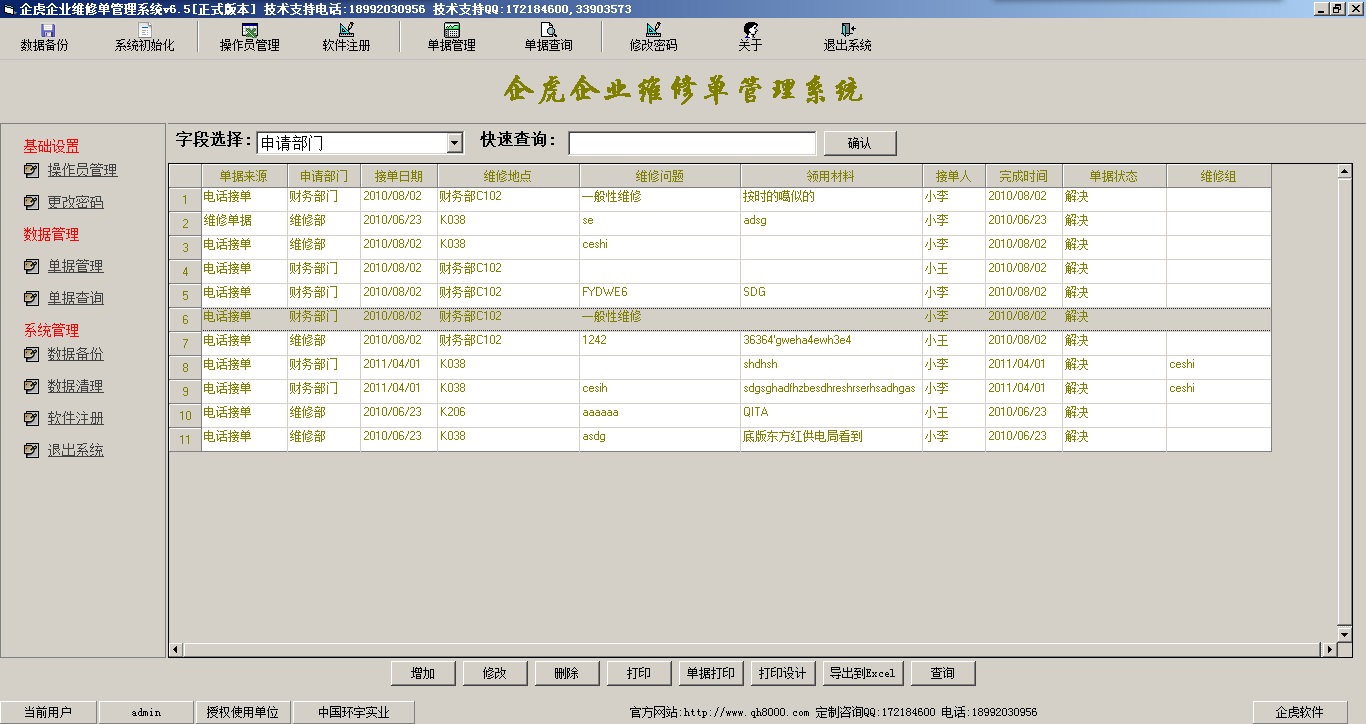Click the 关于 toolbar icon
1366x724 pixels.
click(x=750, y=37)
